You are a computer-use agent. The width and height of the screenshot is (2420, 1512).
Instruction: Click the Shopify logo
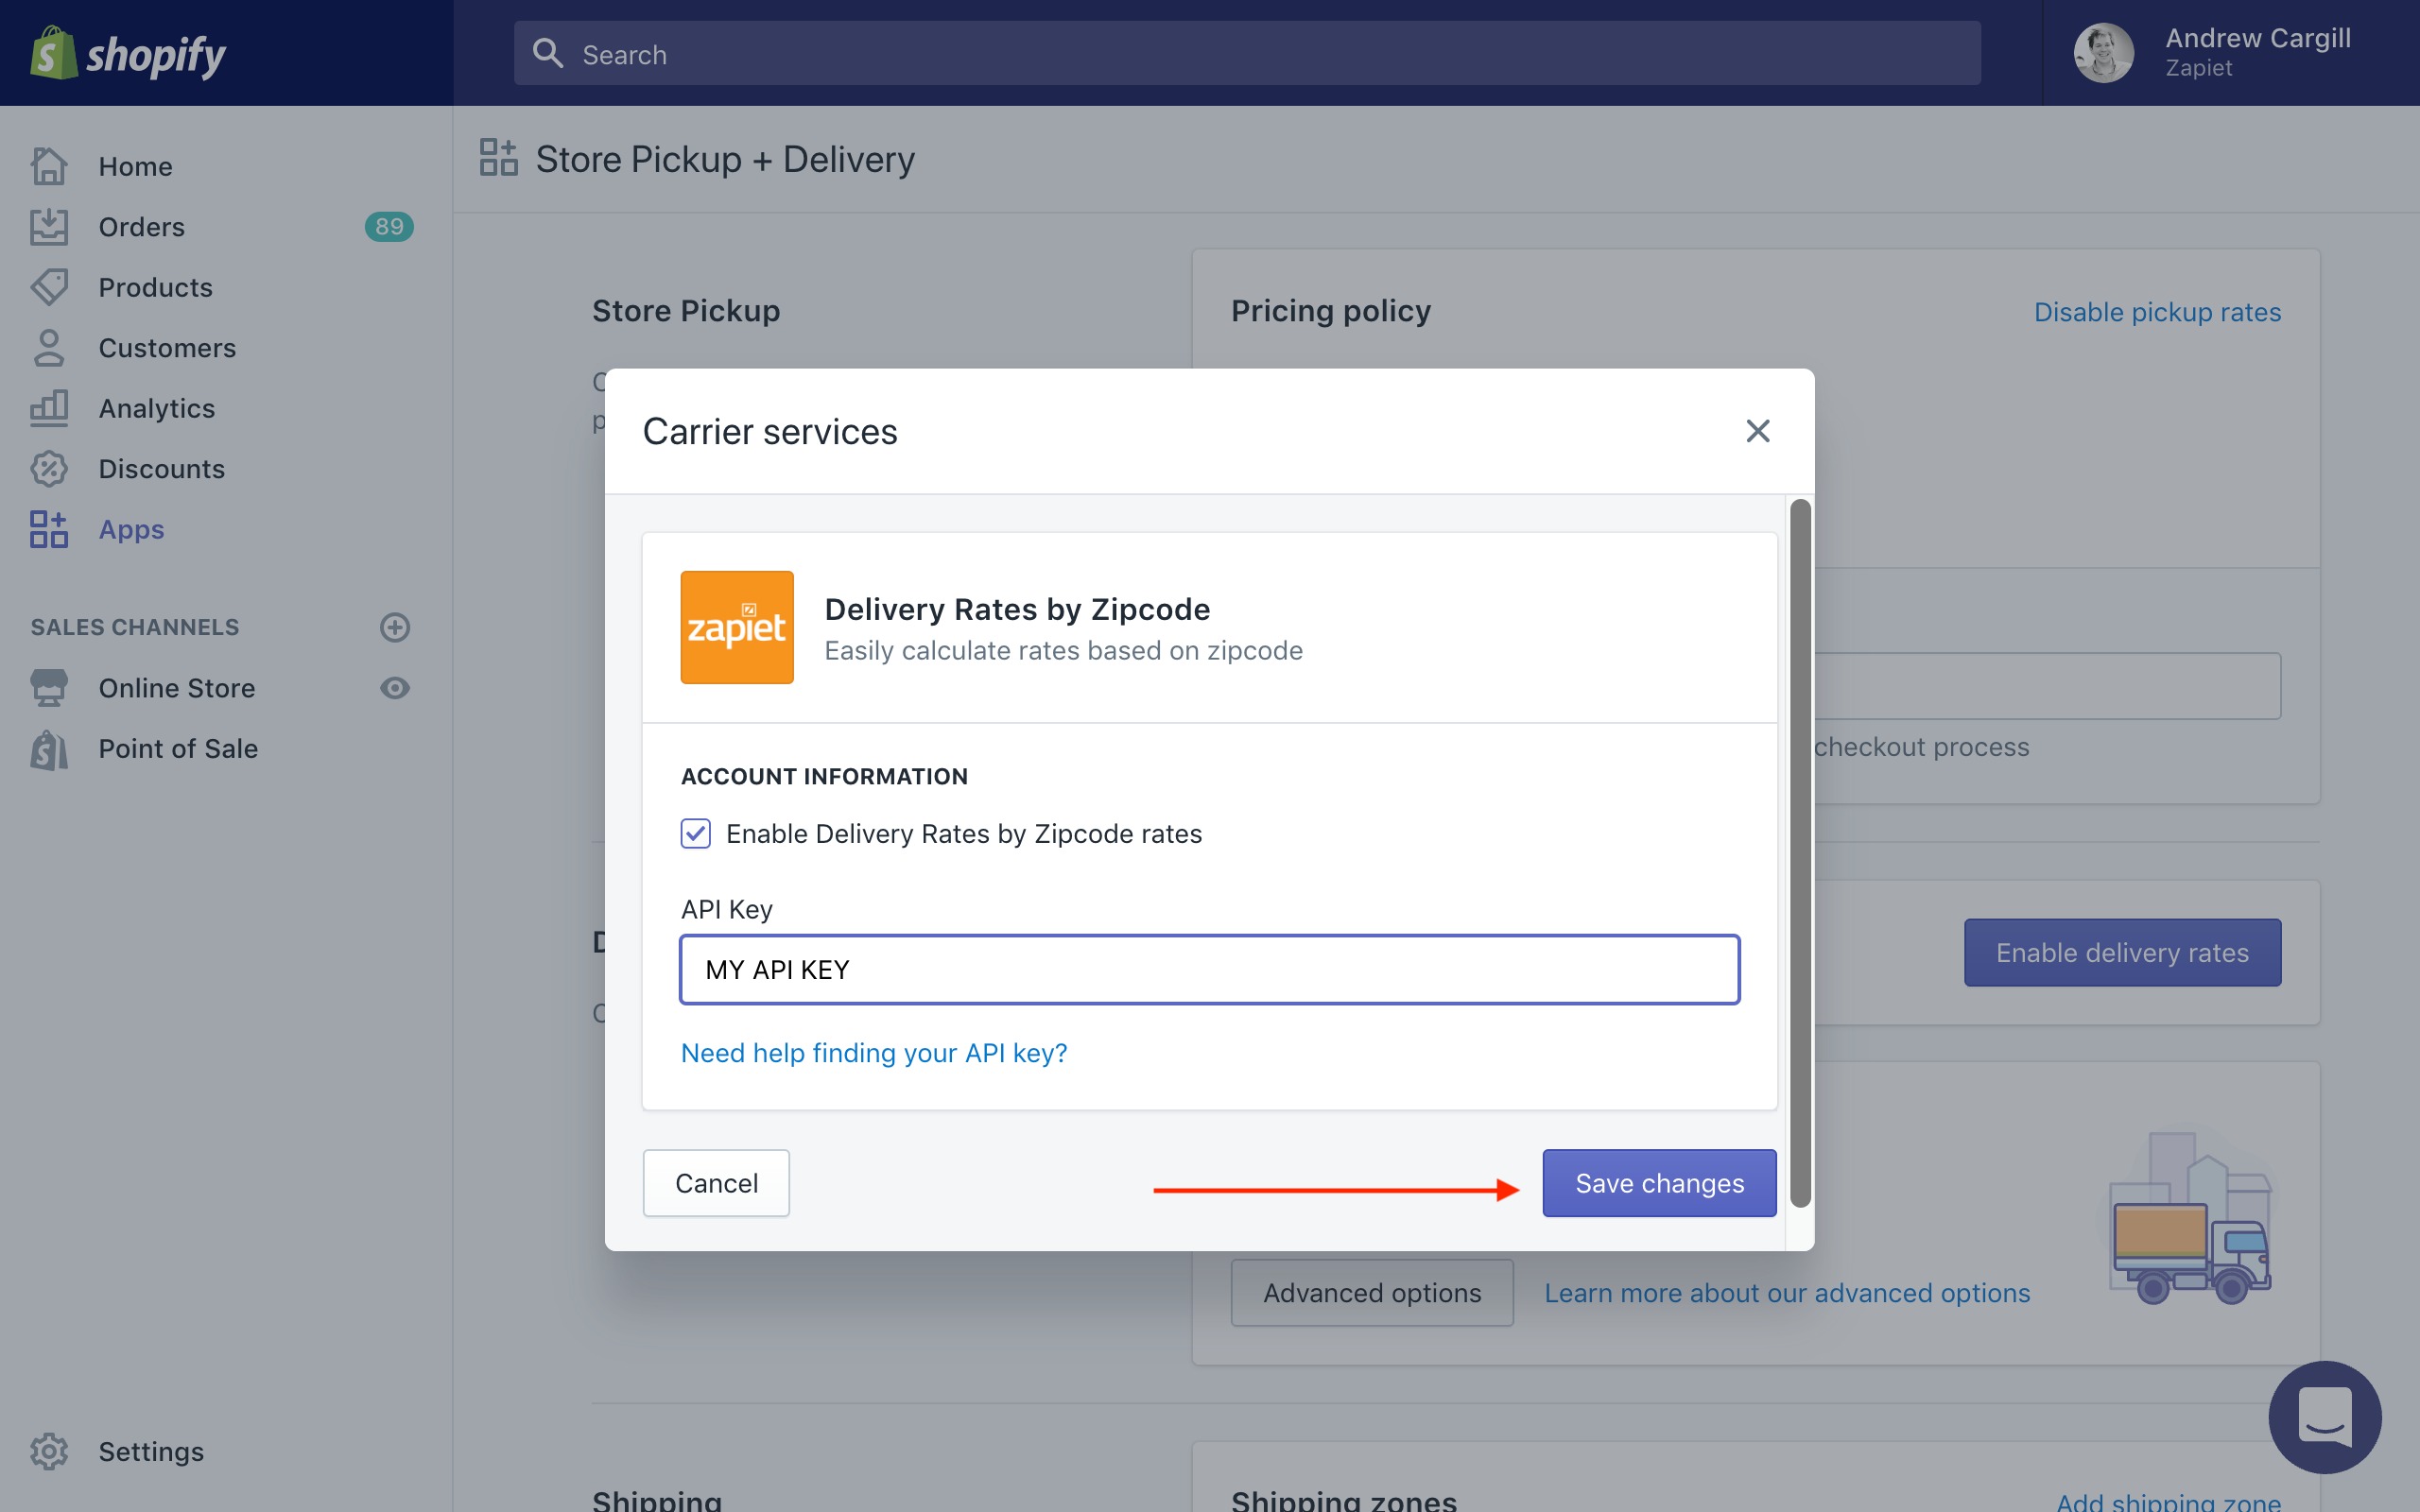pyautogui.click(x=128, y=53)
